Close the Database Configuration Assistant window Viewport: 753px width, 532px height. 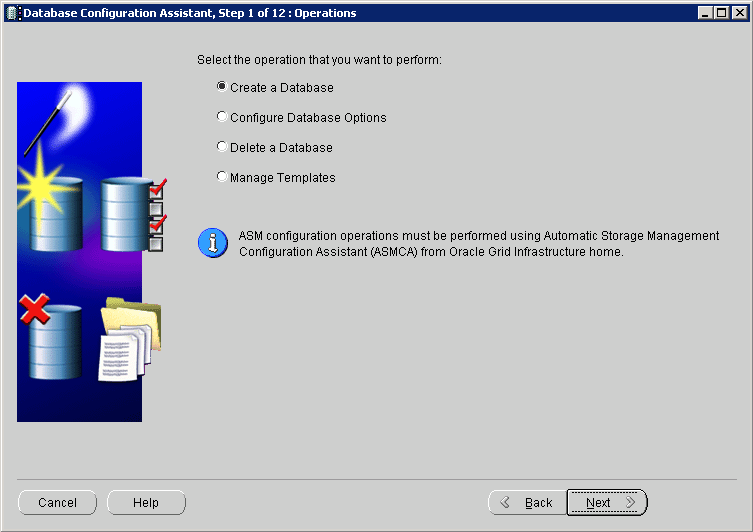pyautogui.click(x=739, y=13)
